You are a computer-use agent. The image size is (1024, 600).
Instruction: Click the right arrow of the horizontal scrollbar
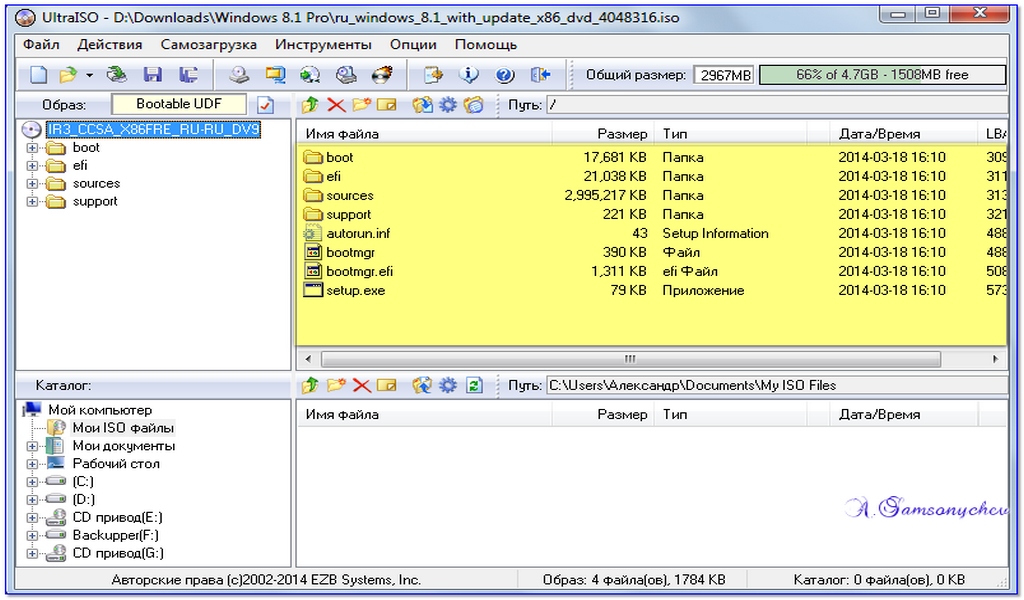[995, 359]
